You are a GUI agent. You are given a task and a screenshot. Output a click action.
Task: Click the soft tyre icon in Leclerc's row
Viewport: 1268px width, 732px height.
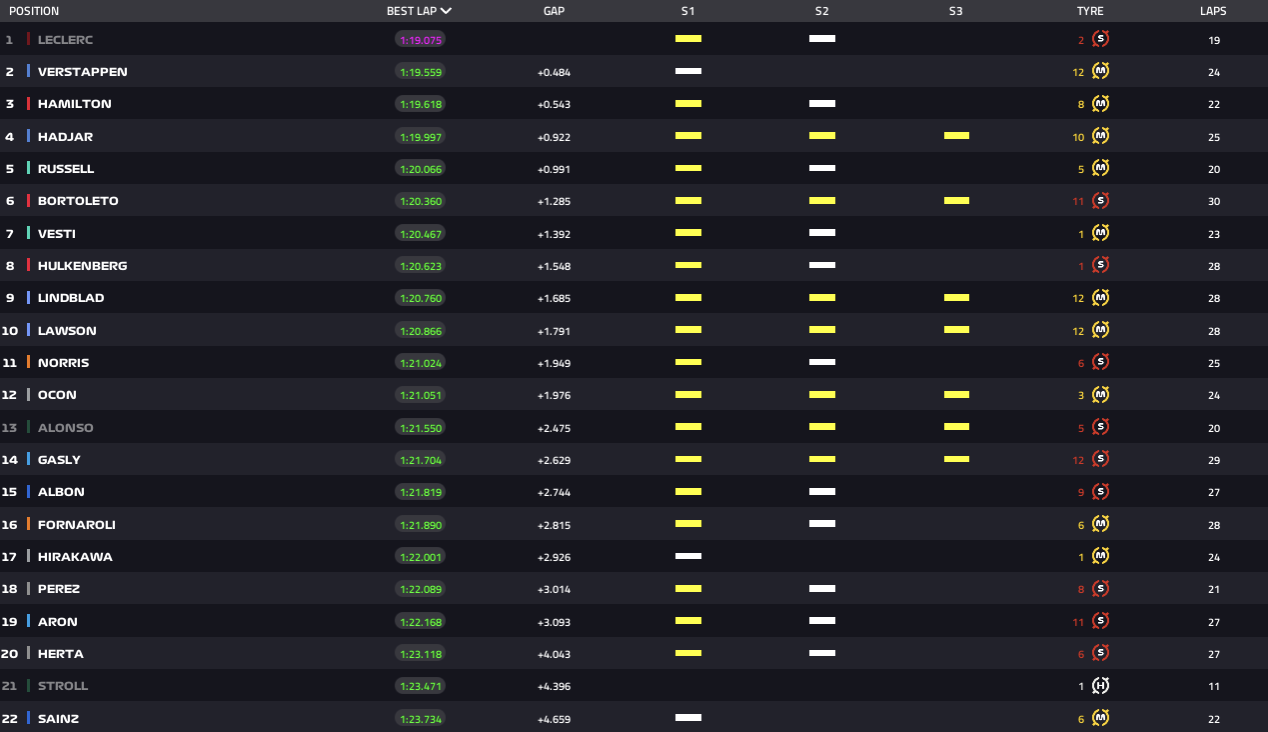[x=1101, y=39]
